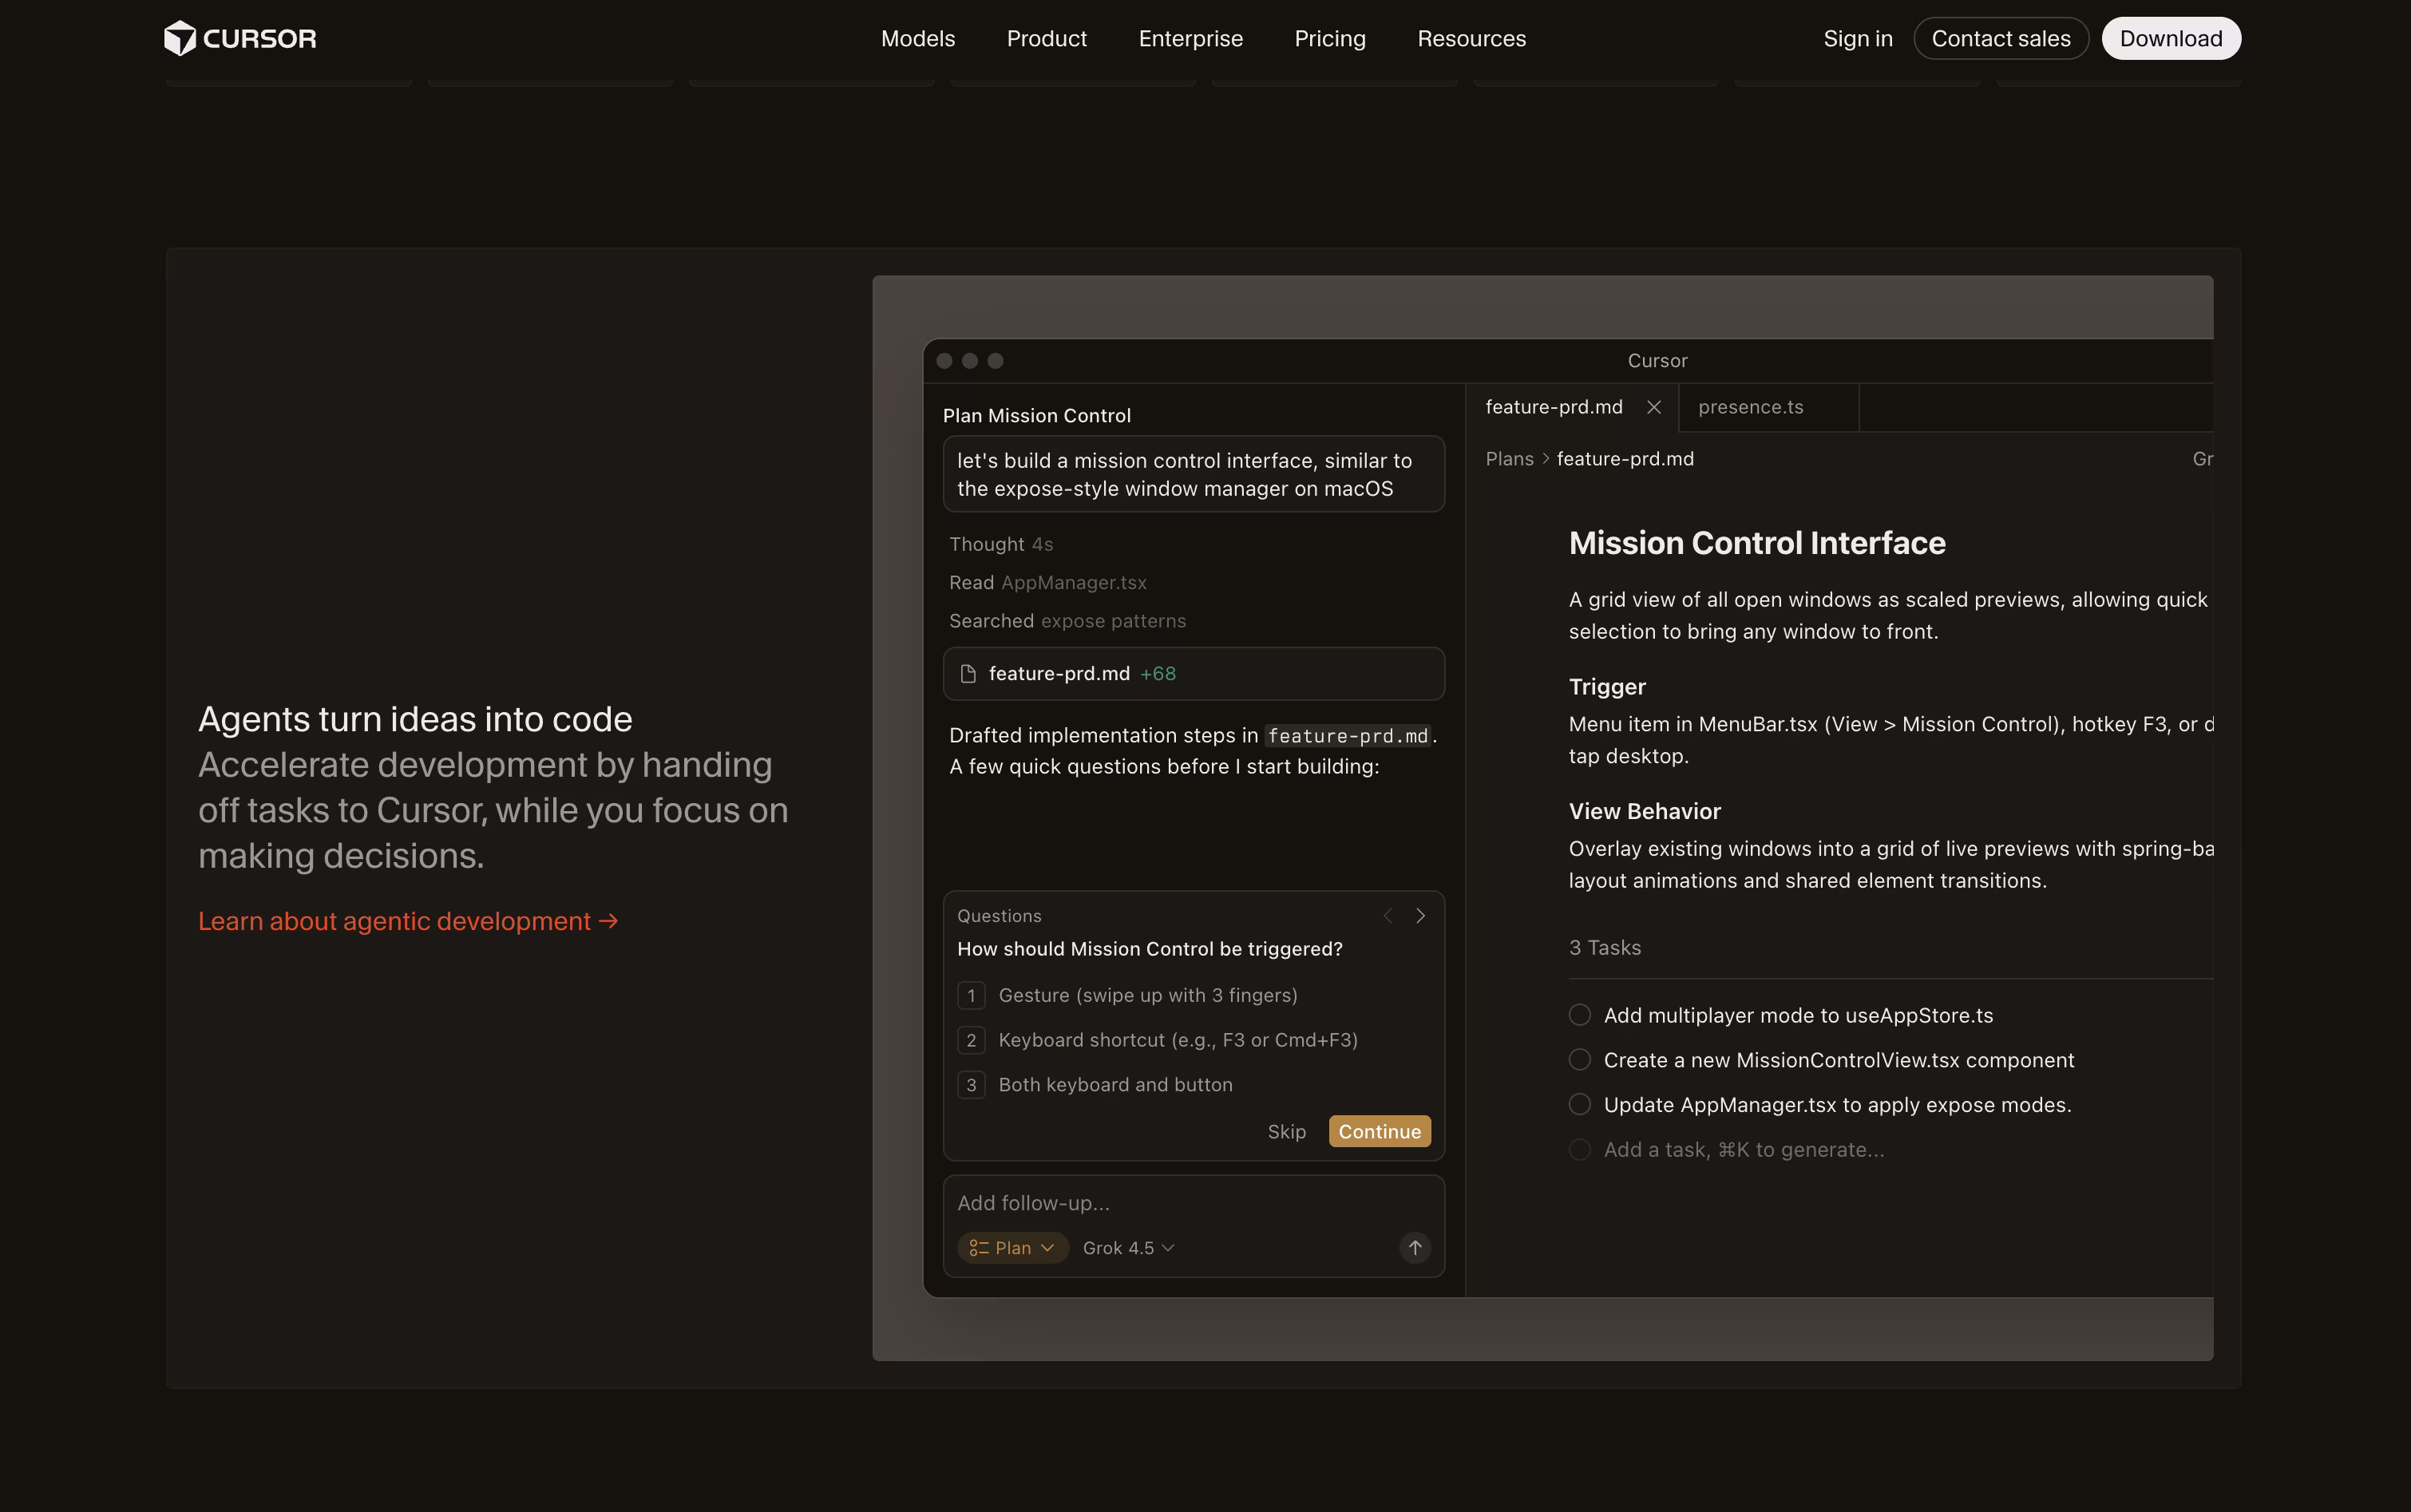Click the Mission Control Interface heading
The image size is (2411, 1512).
click(x=1756, y=543)
